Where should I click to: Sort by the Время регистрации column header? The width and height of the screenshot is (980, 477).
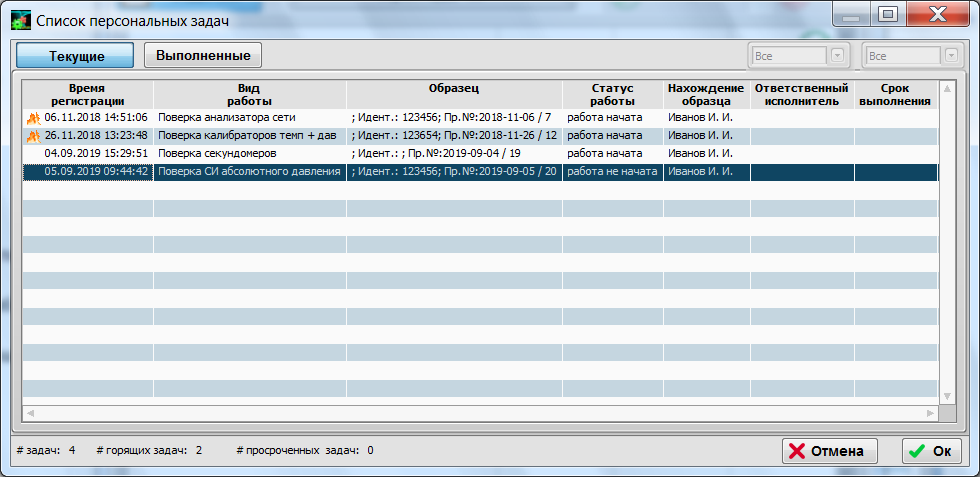click(x=88, y=94)
